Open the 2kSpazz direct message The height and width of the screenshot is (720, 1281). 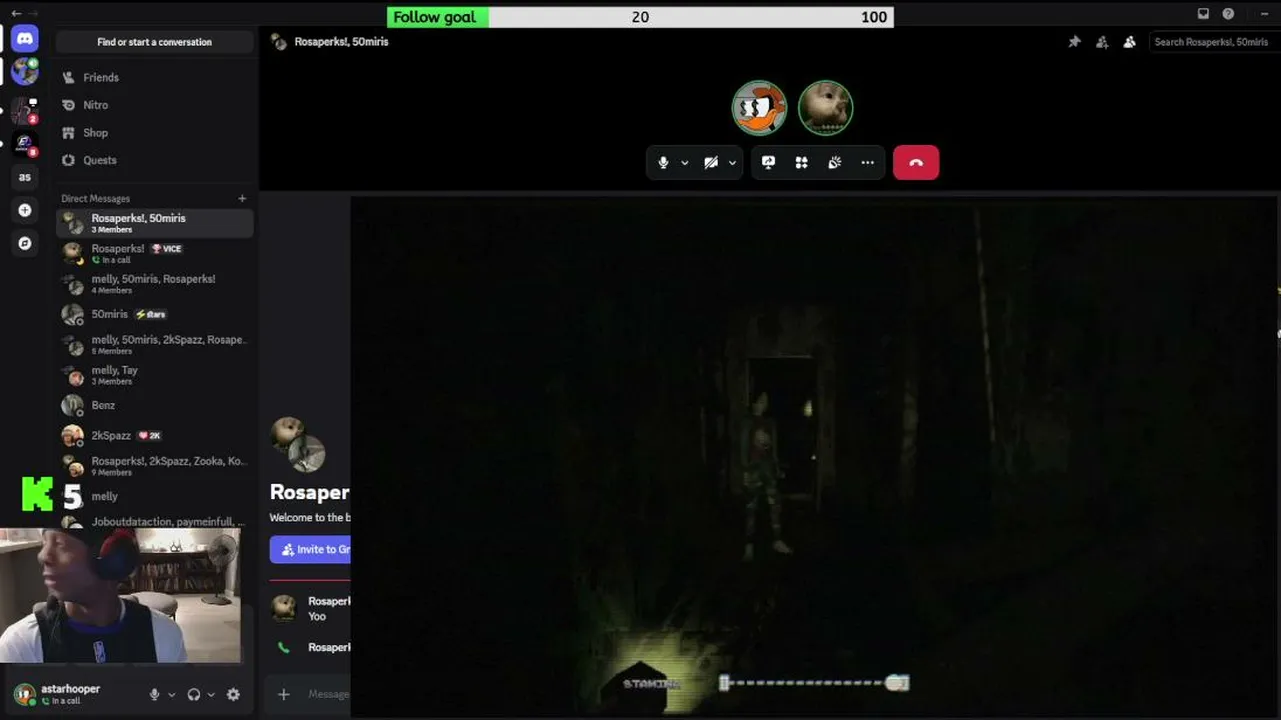pos(155,436)
